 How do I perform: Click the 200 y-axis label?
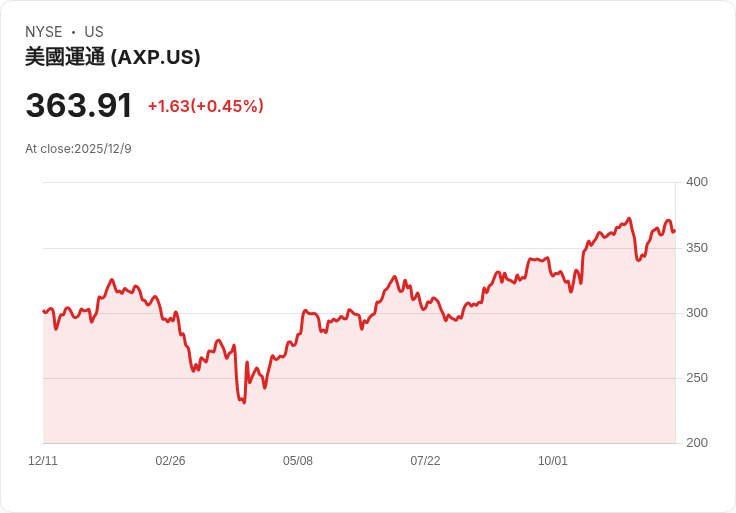pos(697,443)
